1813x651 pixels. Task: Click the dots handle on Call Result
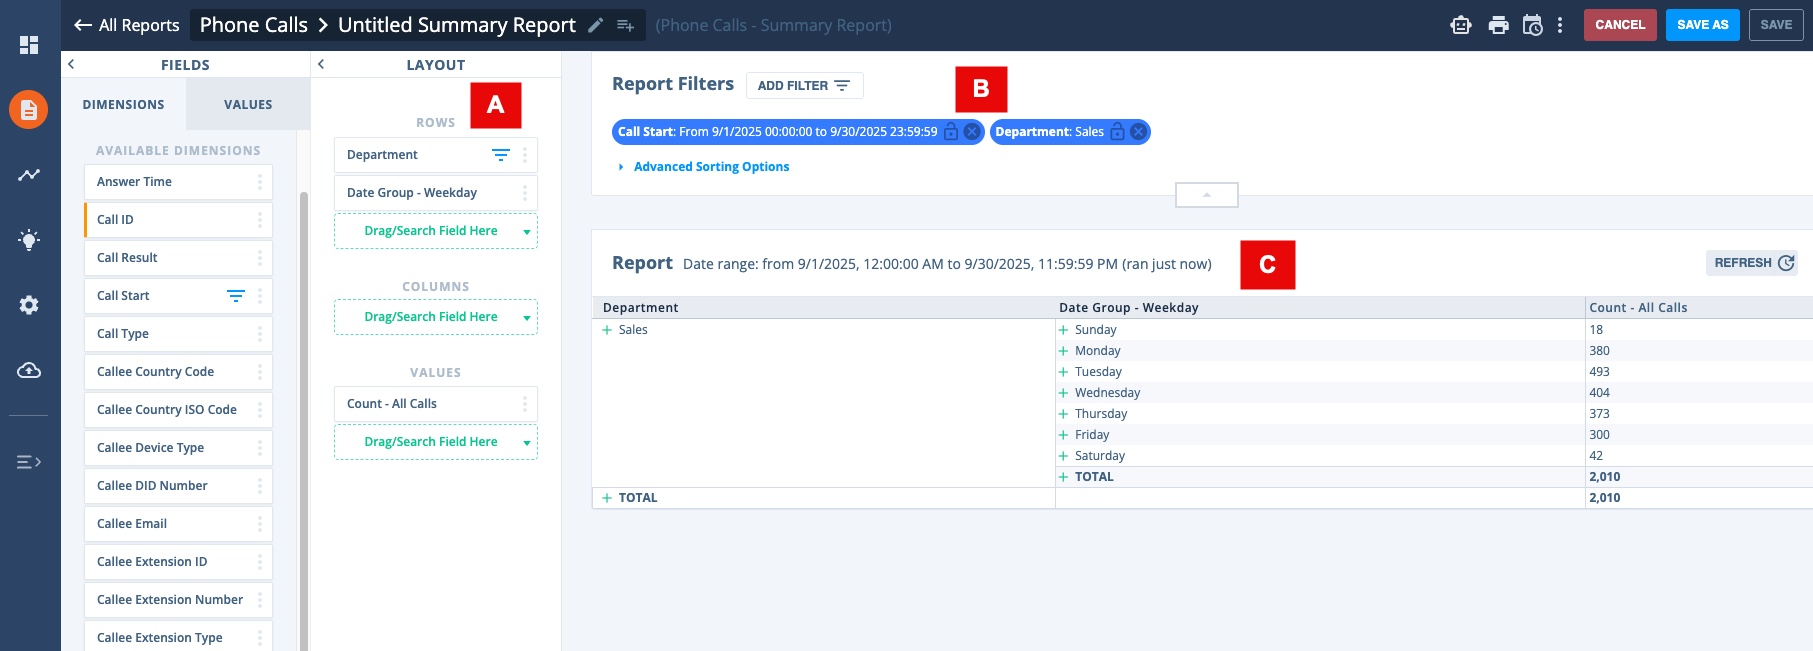[260, 258]
